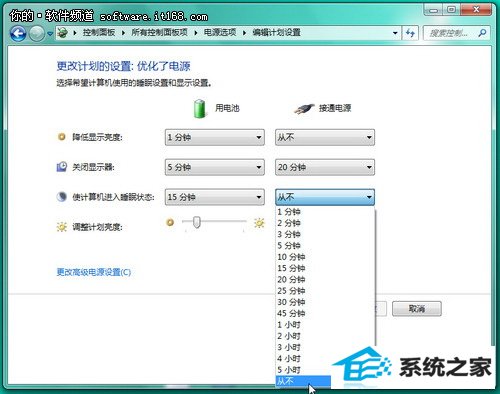
Task: Select 20 分钟 in the sleep list
Action: click(325, 280)
